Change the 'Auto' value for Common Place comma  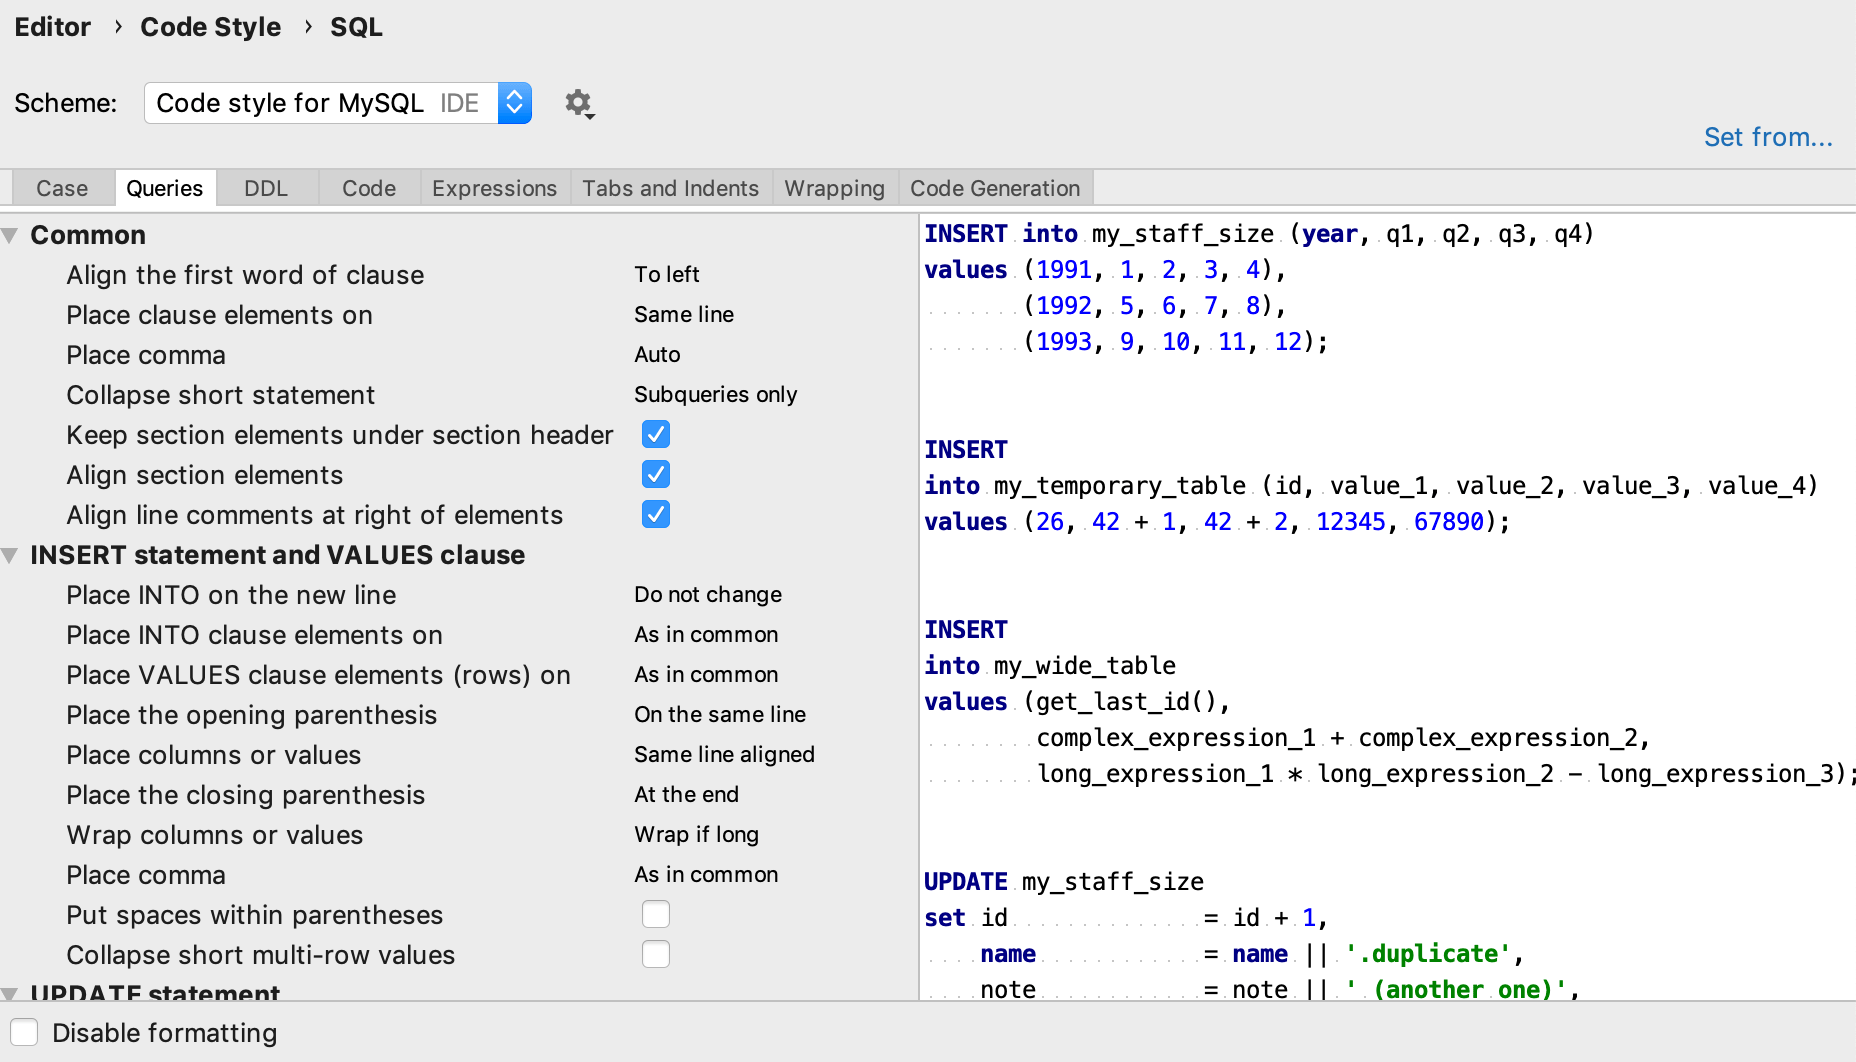[x=657, y=354]
